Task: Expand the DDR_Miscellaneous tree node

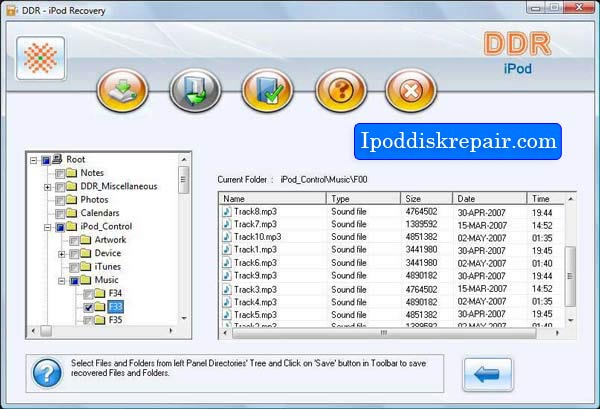Action: pos(47,187)
